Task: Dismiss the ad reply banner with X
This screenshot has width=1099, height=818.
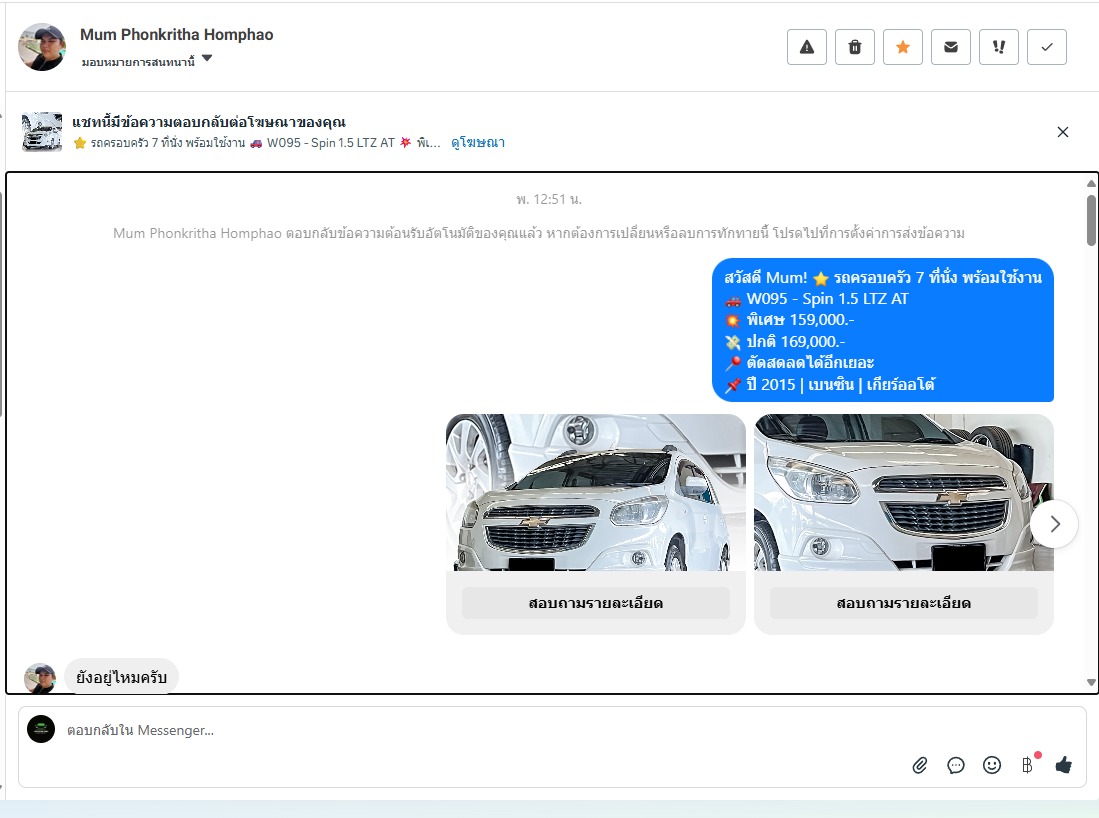Action: coord(1063,132)
